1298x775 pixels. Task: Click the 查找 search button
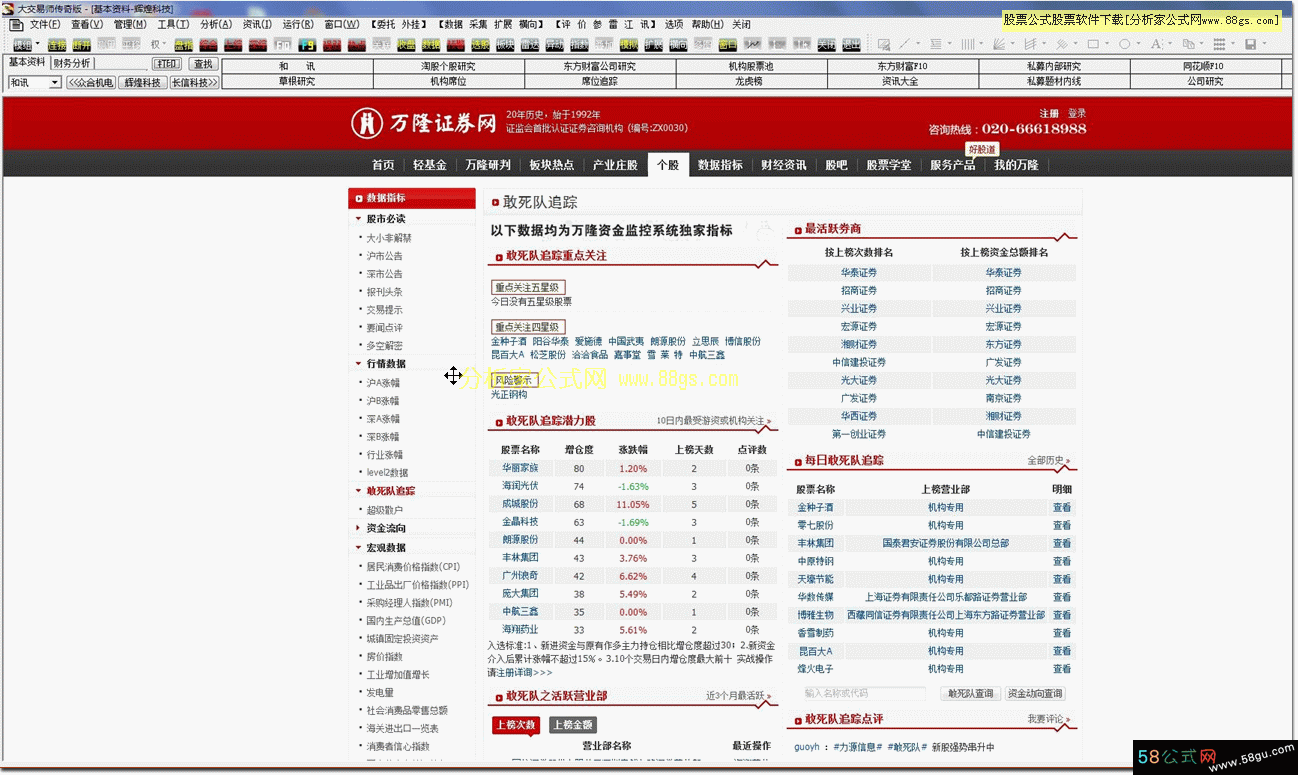point(203,64)
